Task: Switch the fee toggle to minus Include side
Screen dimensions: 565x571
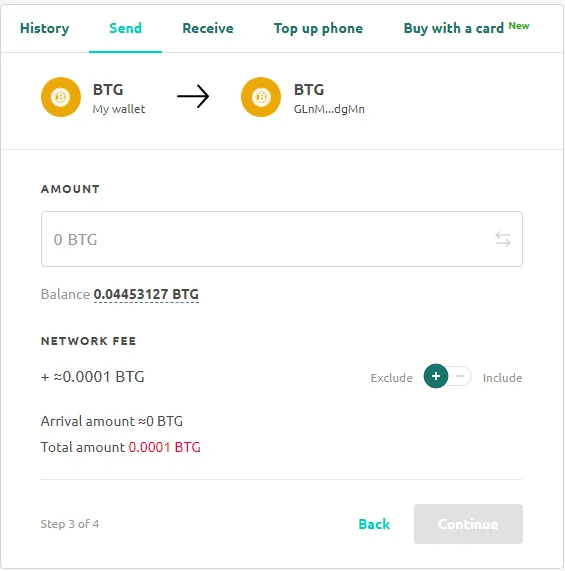Action: (x=460, y=376)
